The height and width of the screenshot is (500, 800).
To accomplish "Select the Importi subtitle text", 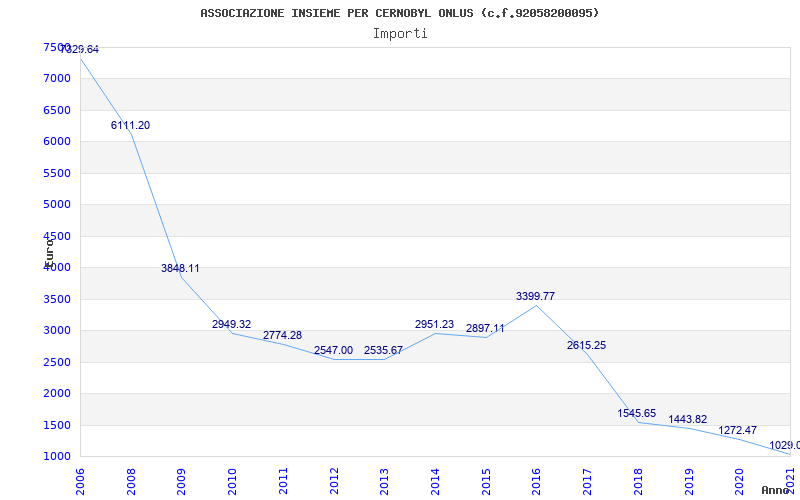I will [x=400, y=34].
